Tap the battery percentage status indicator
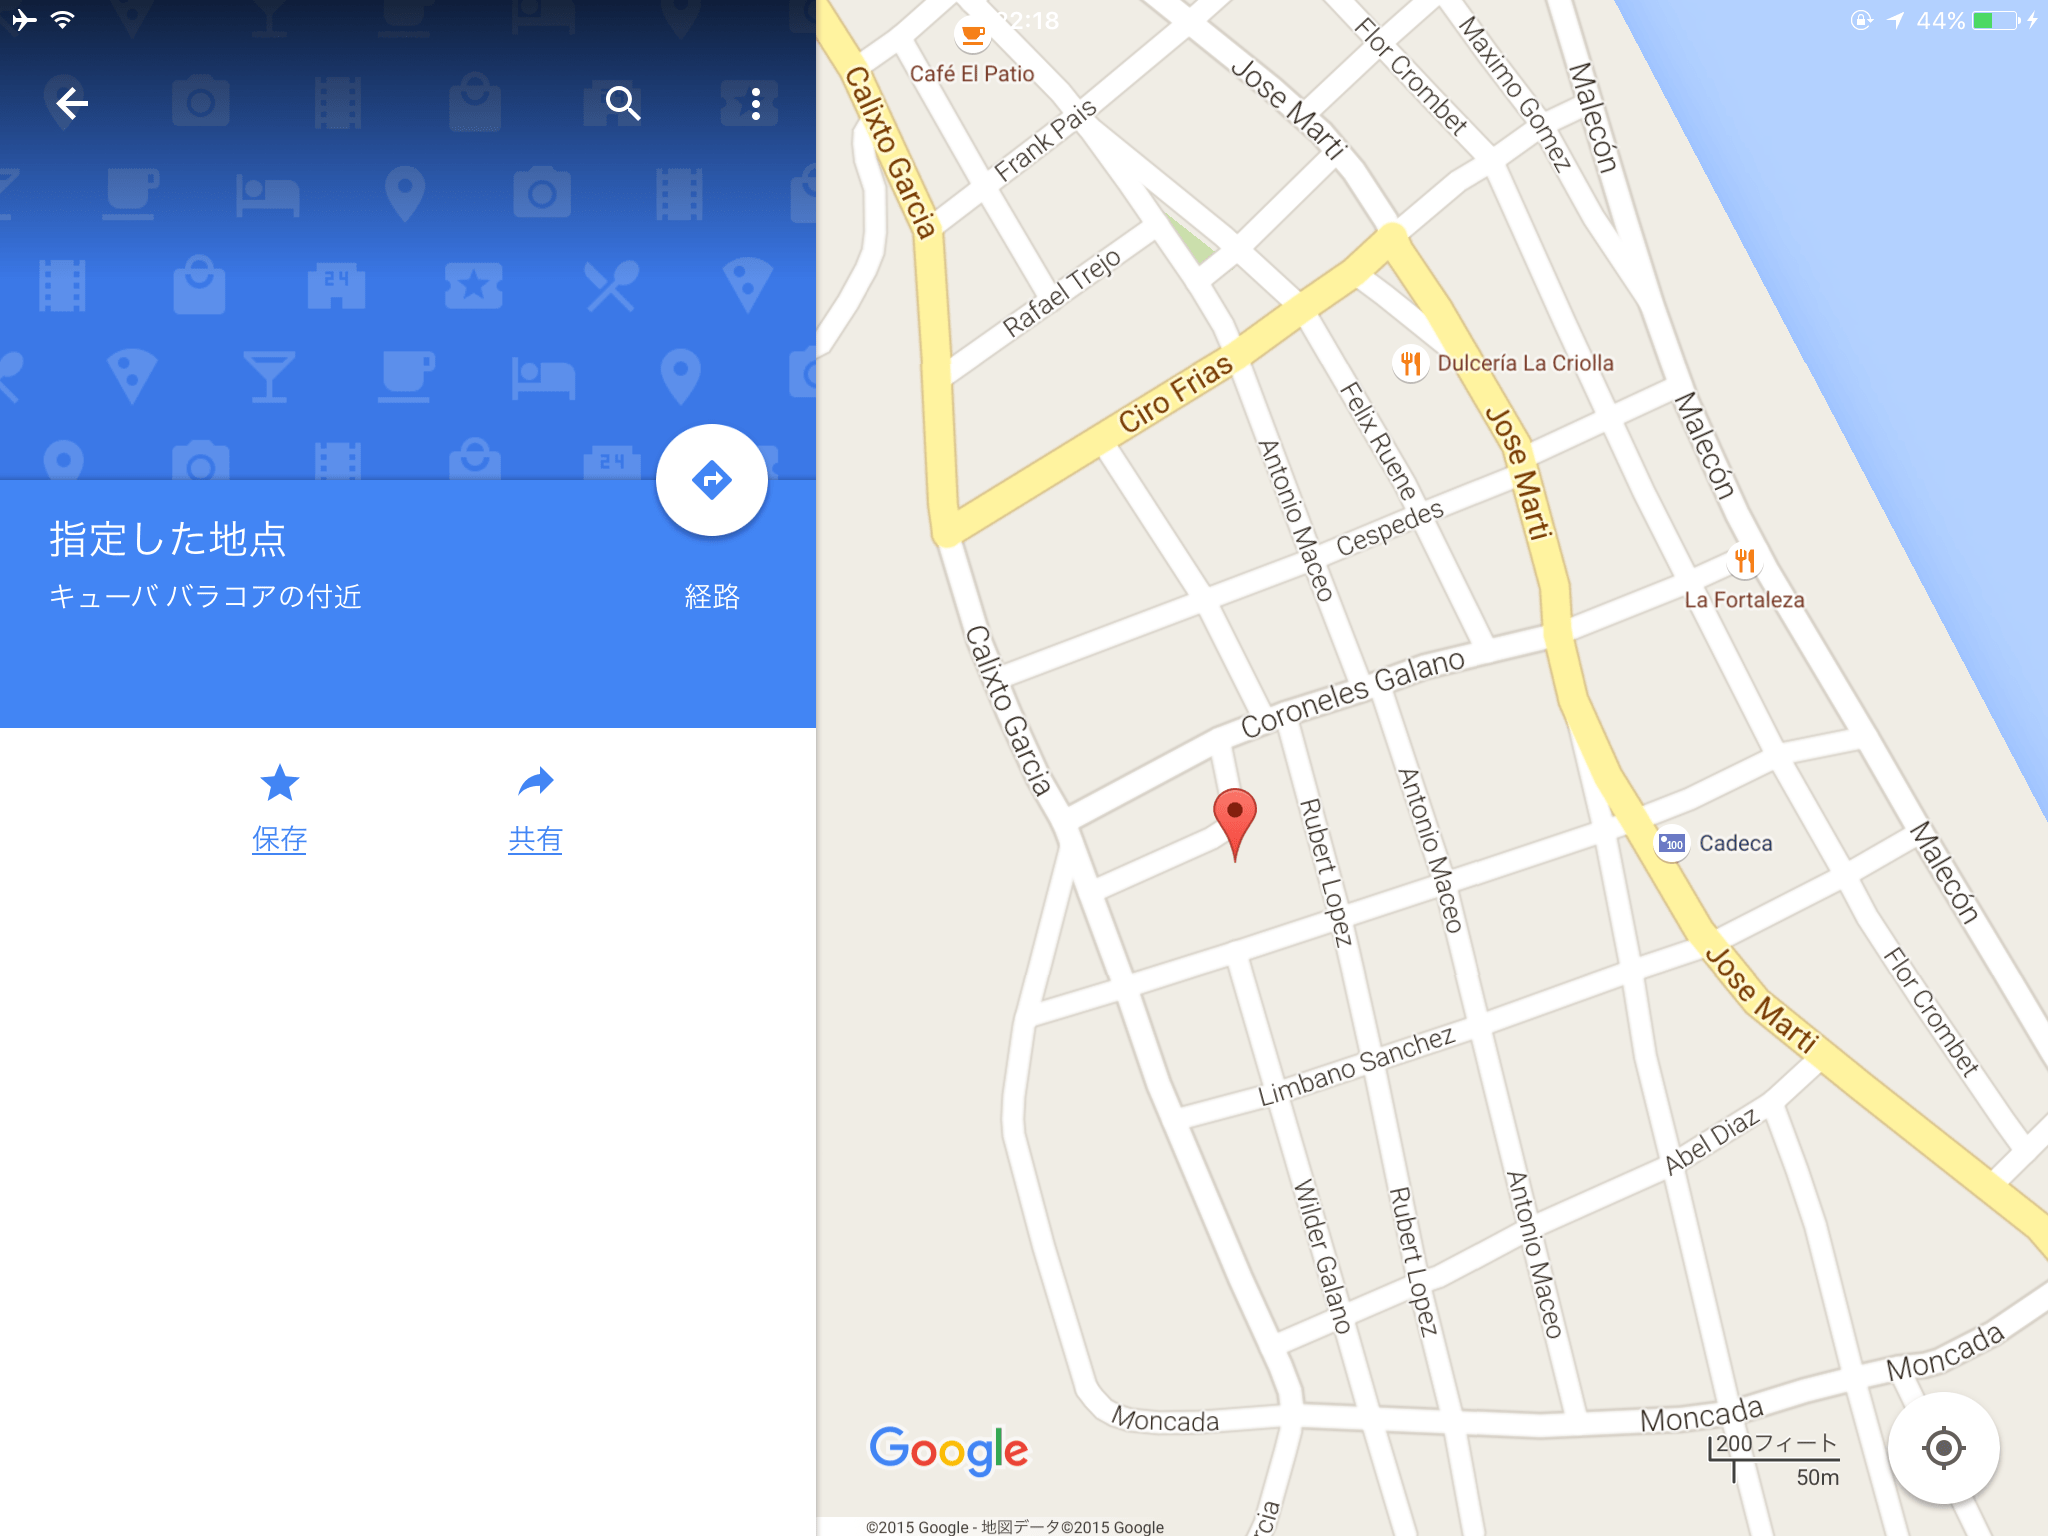2048x1536 pixels. pos(1940,20)
